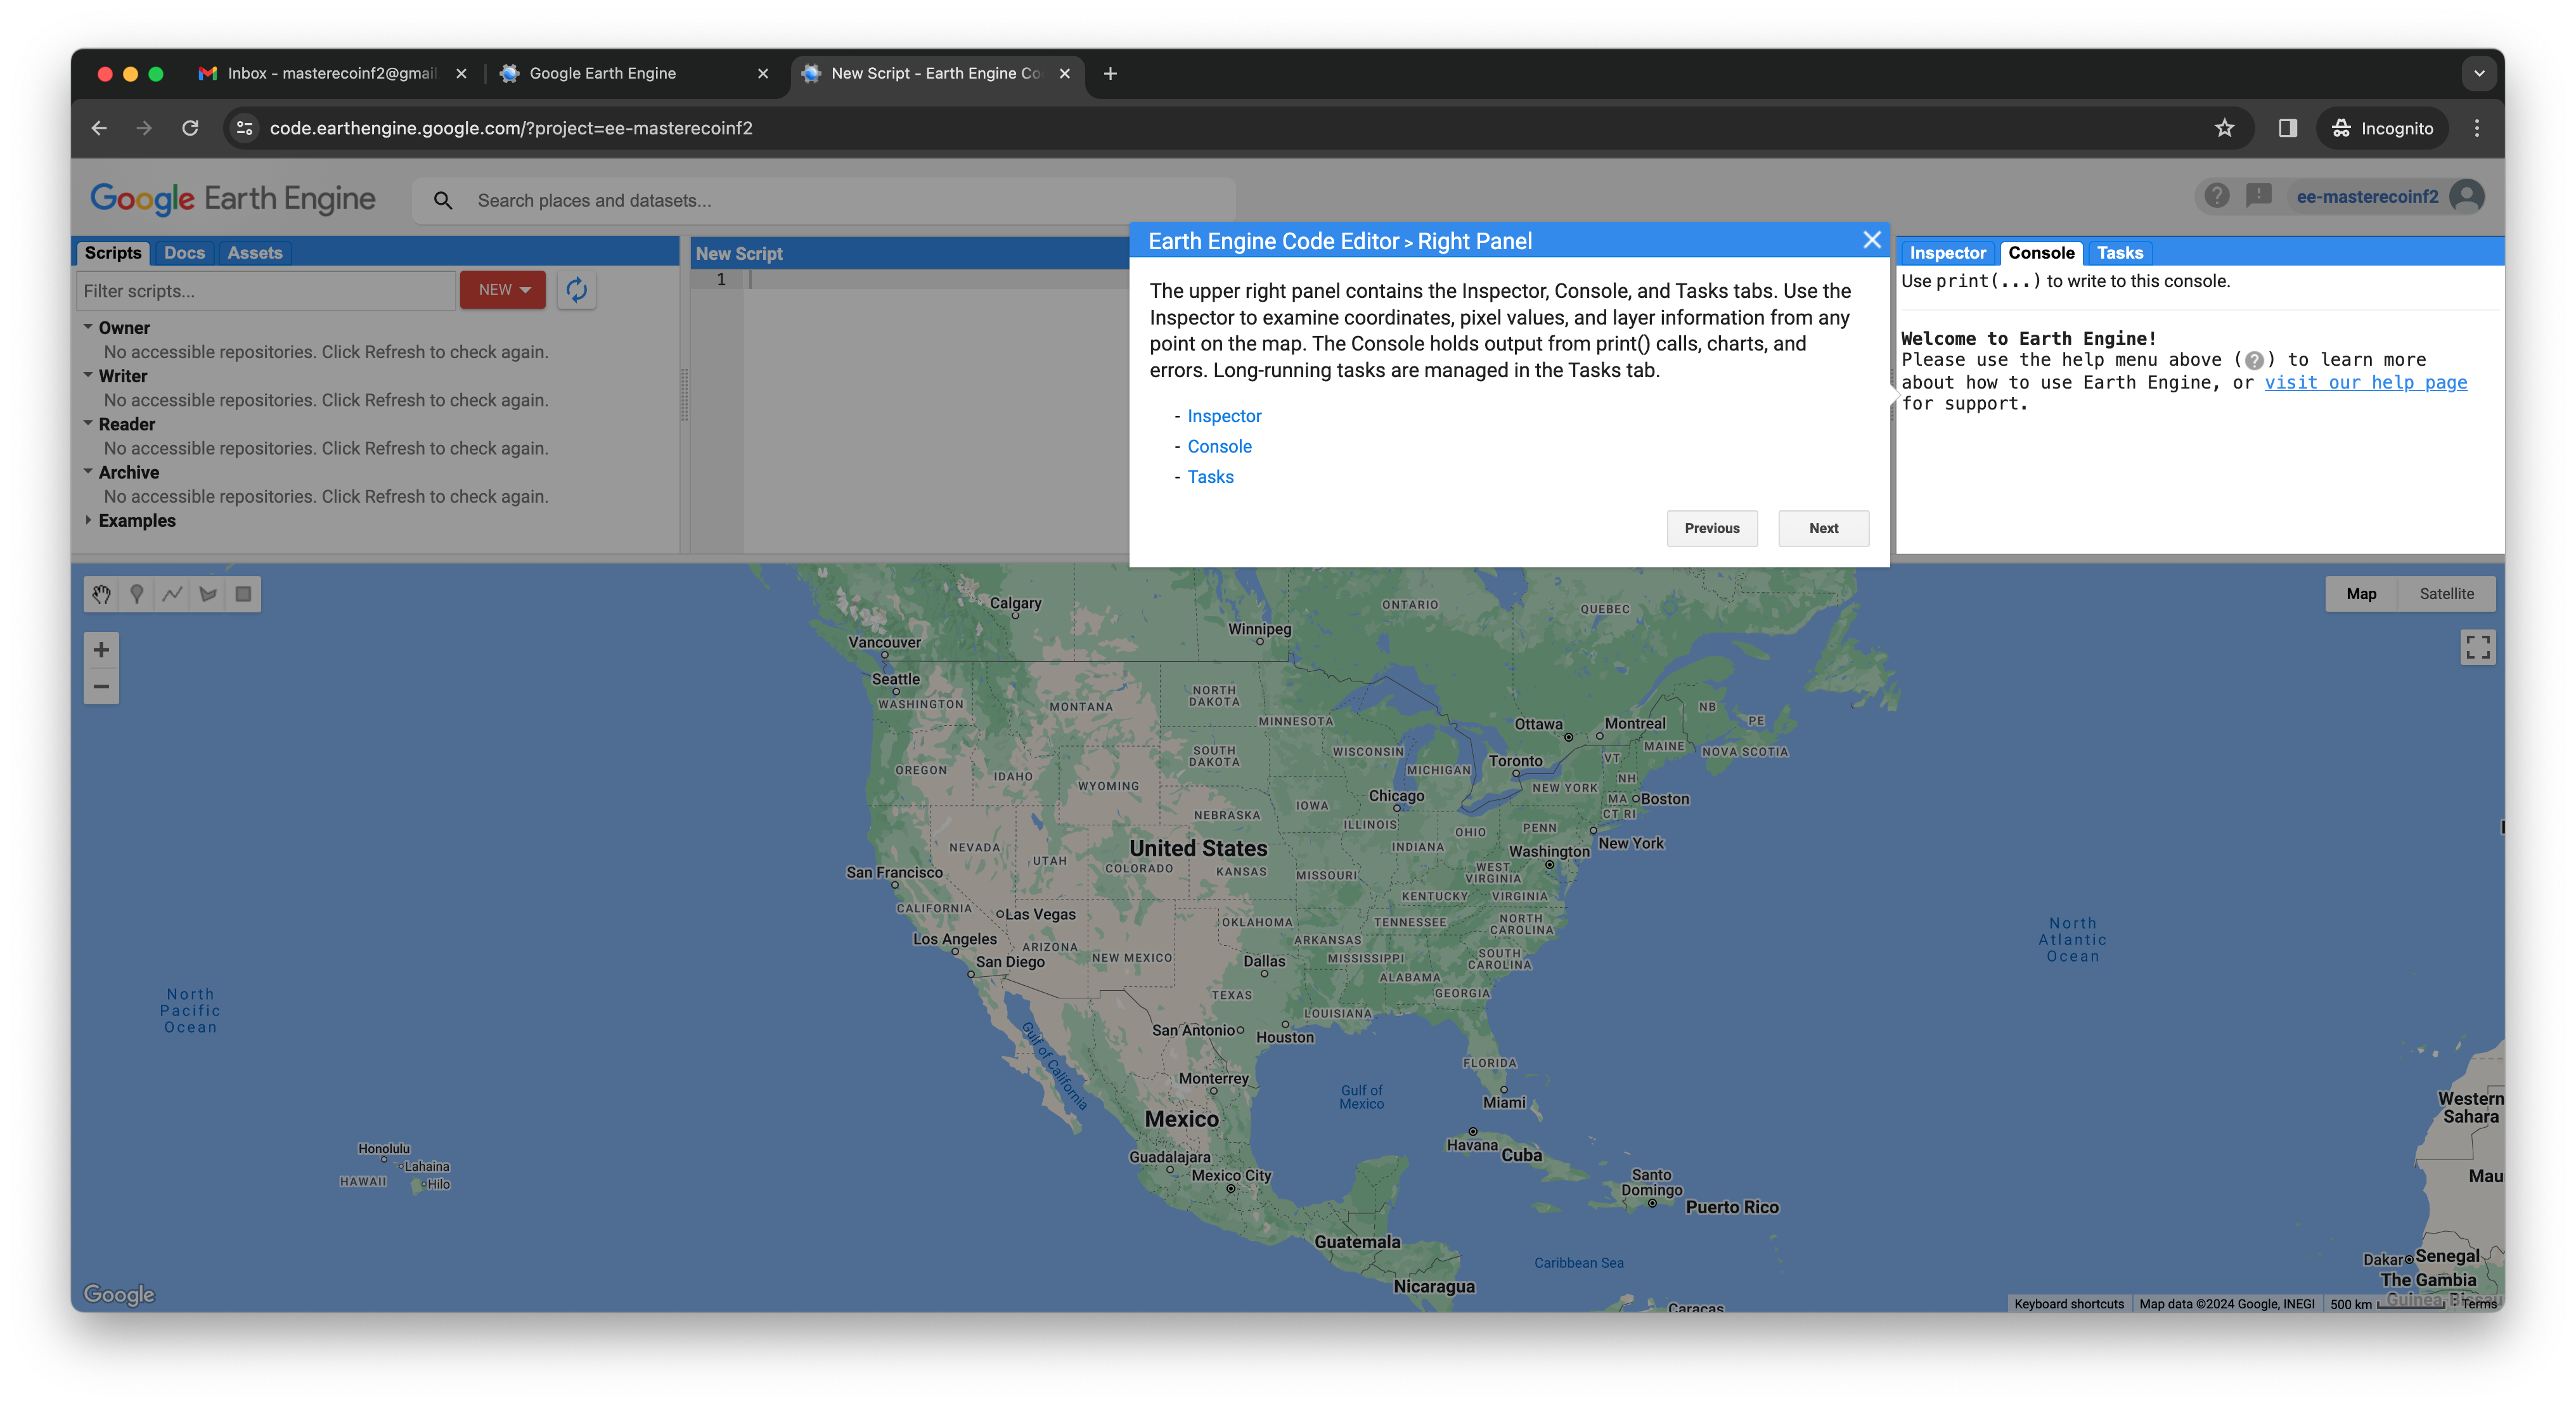Image resolution: width=2576 pixels, height=1406 pixels.
Task: Switch map to Satellite view
Action: coord(2446,594)
